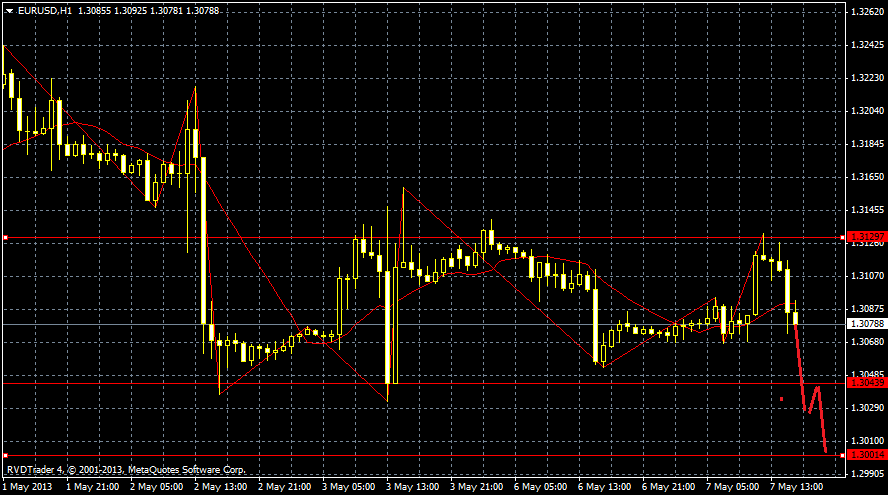The width and height of the screenshot is (888, 495).
Task: Click the "7 May 13:00" time label
Action: point(800,487)
